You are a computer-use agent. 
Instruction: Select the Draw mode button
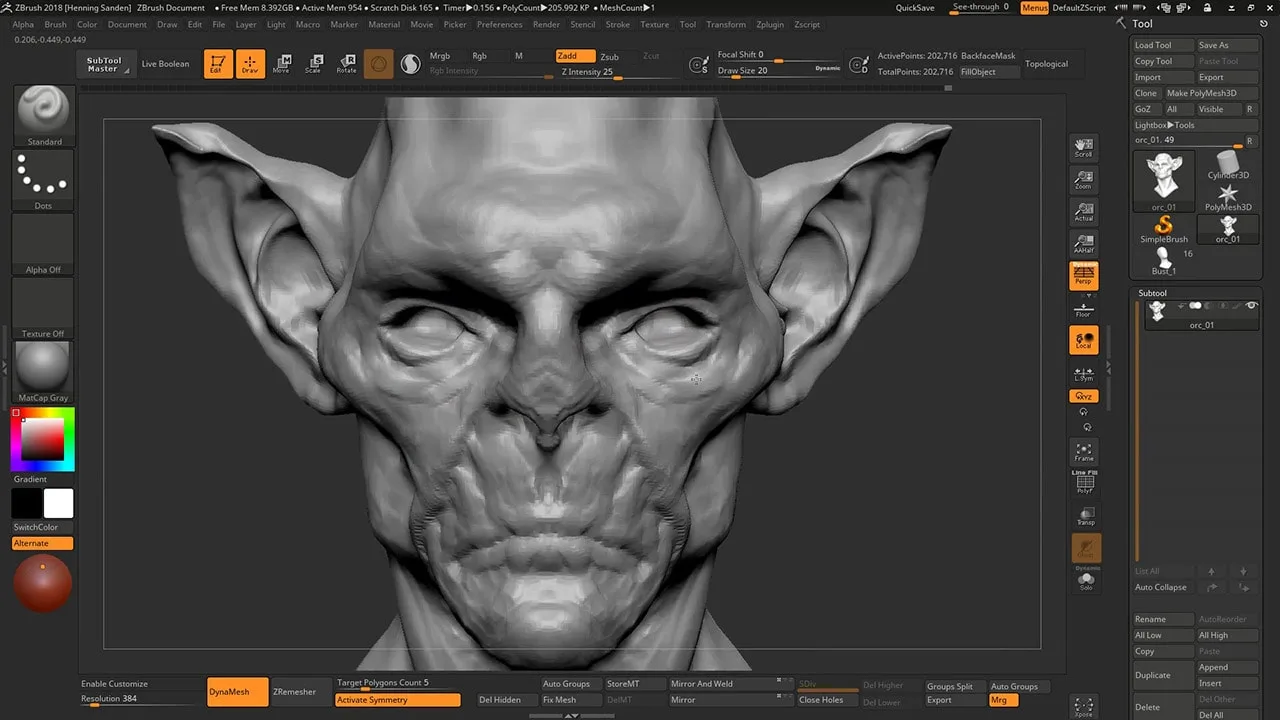click(250, 64)
